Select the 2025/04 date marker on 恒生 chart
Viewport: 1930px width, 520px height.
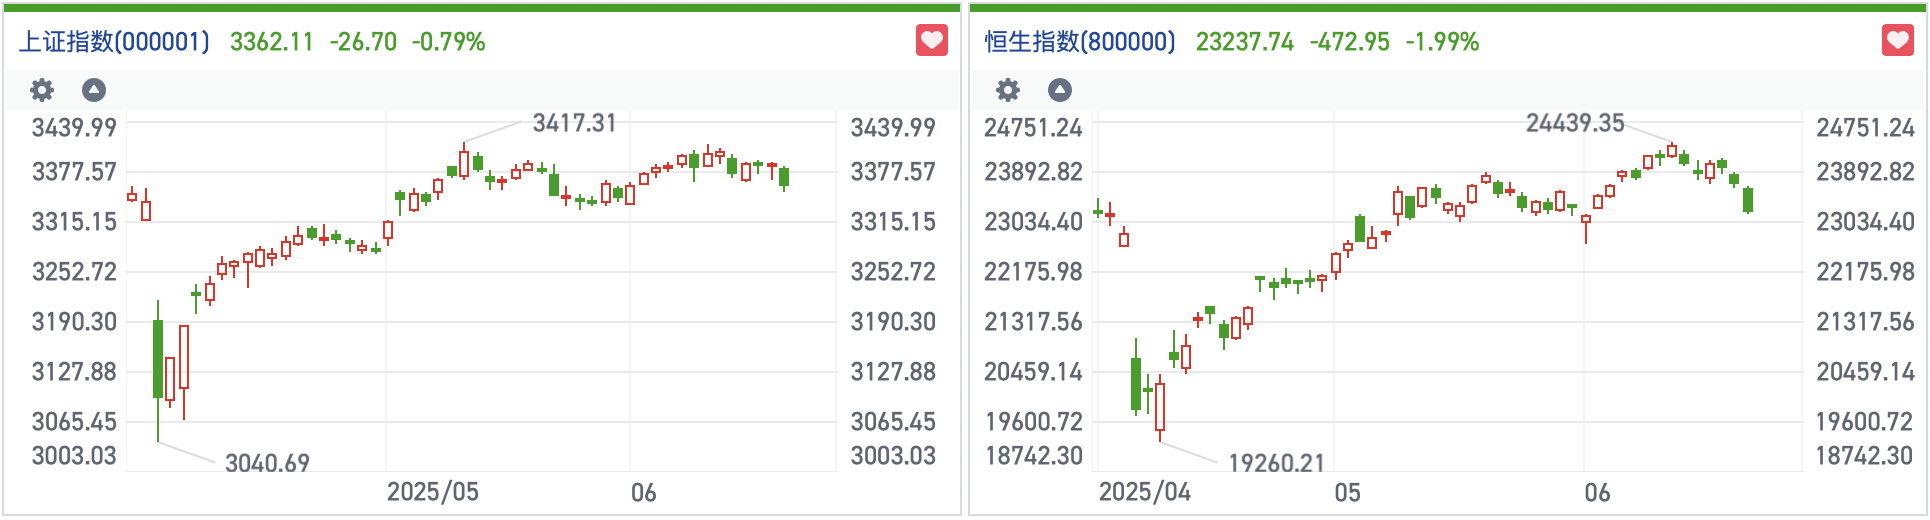coord(1145,492)
